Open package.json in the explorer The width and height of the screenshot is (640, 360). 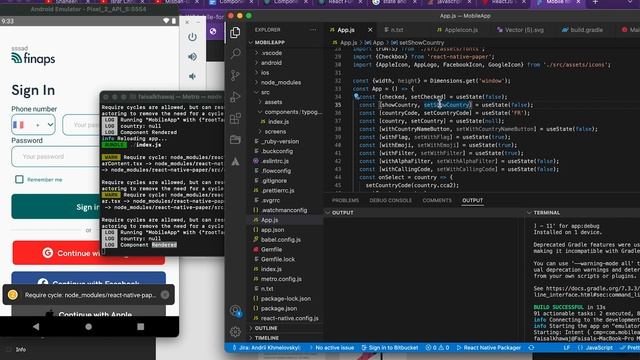click(x=279, y=308)
